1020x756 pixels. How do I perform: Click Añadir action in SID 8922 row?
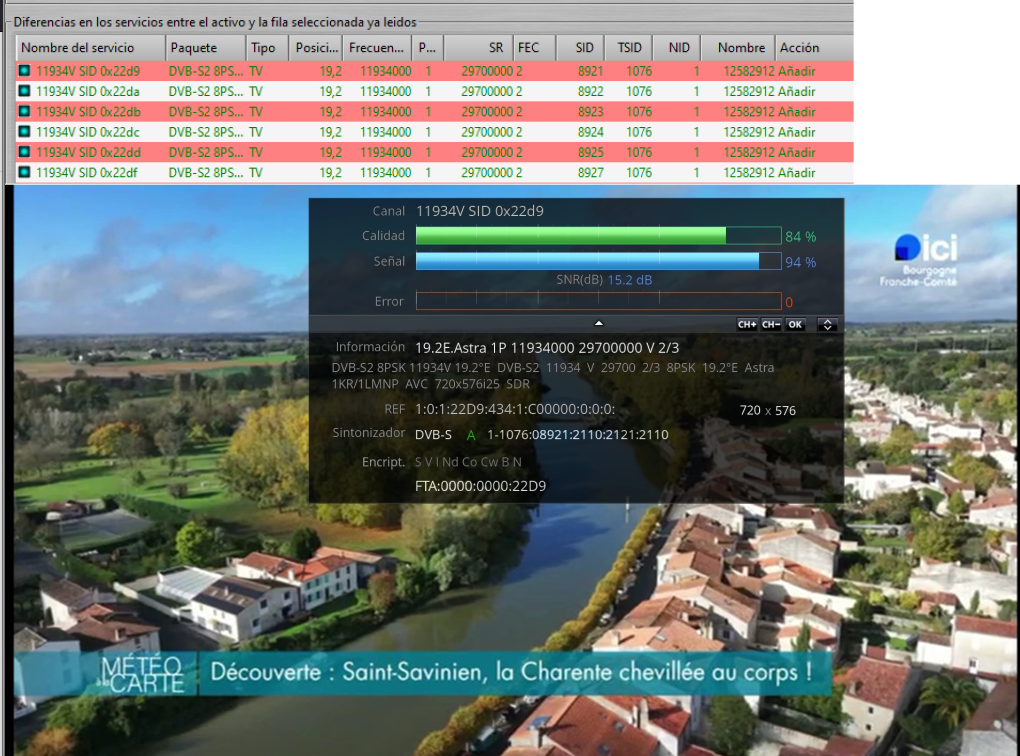pyautogui.click(x=796, y=91)
